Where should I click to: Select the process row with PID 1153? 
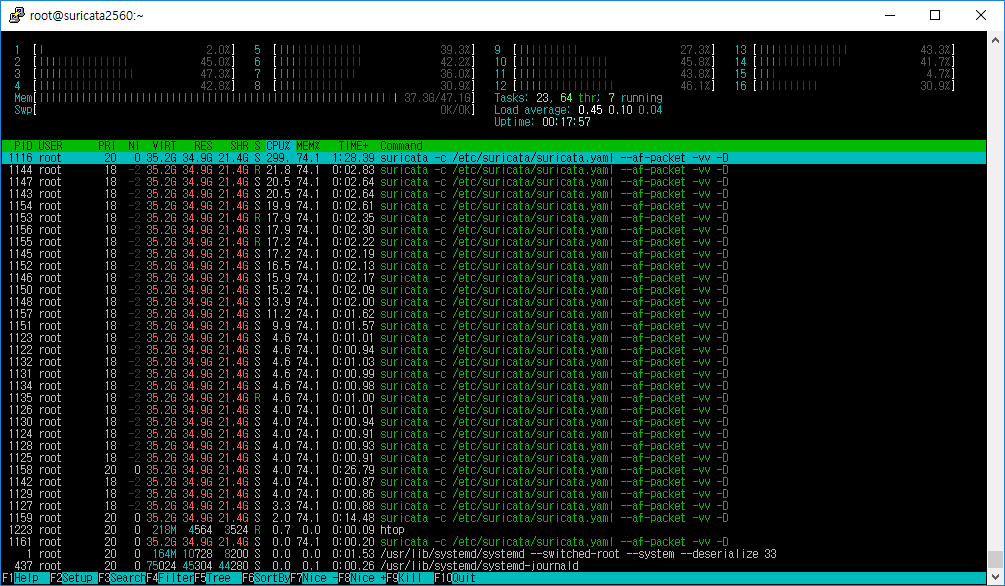pos(494,218)
